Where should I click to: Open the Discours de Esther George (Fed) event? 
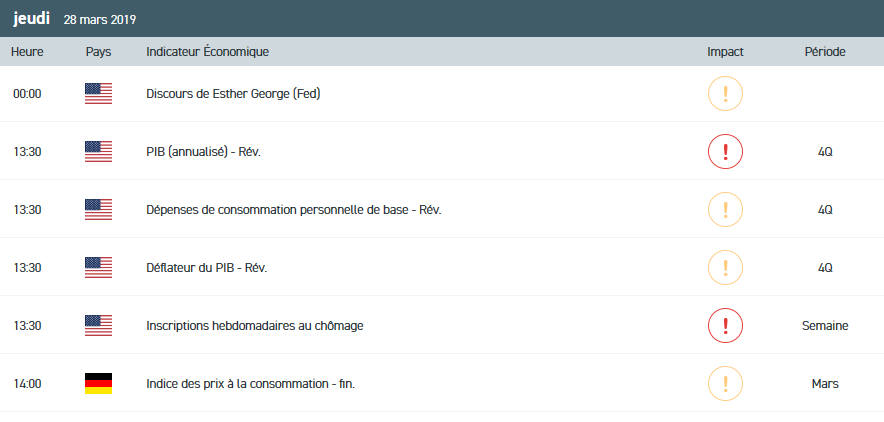(233, 94)
